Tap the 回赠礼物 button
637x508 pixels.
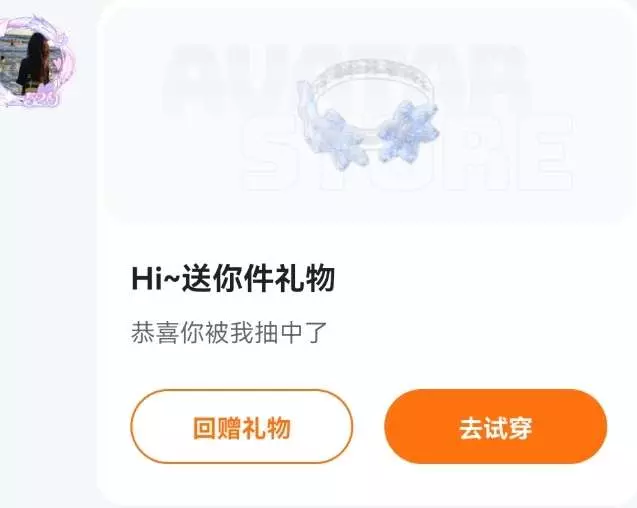pos(242,426)
